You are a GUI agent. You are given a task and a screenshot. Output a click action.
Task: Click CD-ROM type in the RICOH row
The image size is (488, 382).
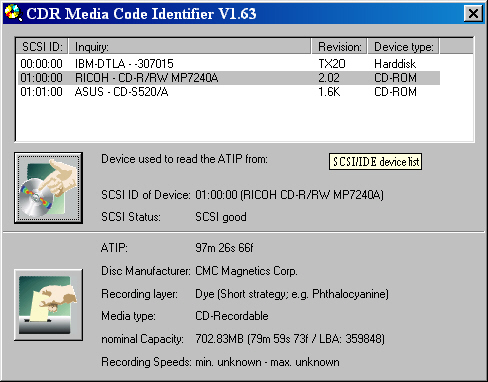(x=395, y=78)
